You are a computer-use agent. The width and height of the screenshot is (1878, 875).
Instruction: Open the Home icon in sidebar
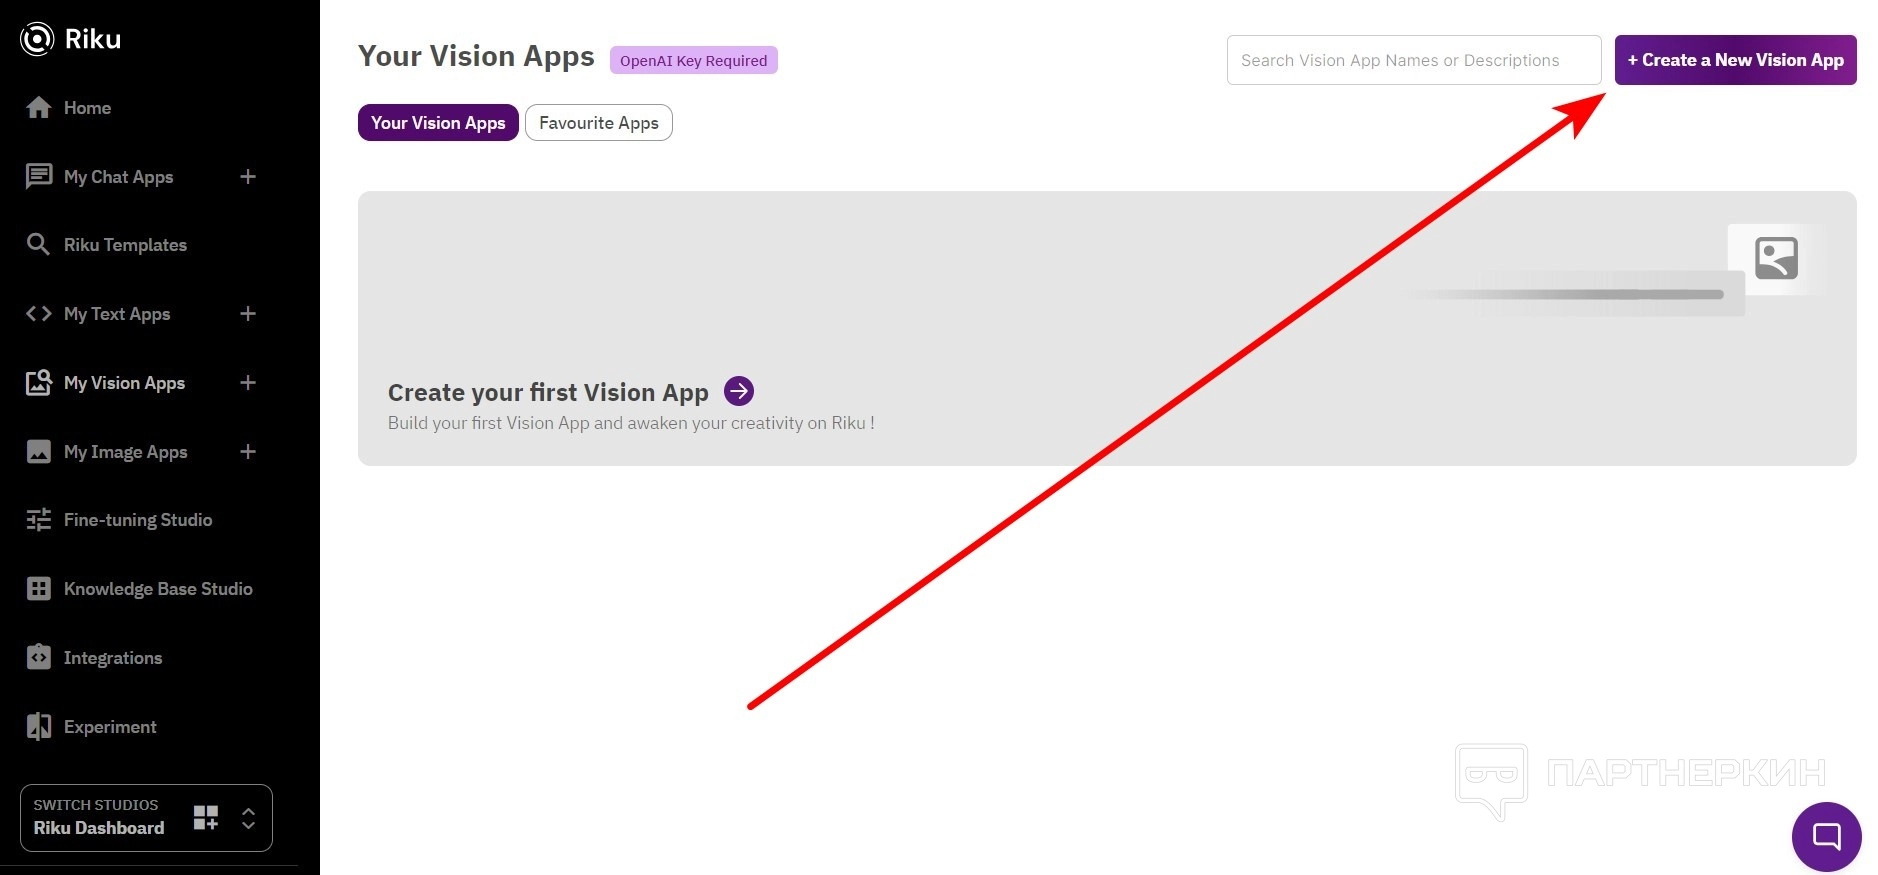pyautogui.click(x=39, y=108)
